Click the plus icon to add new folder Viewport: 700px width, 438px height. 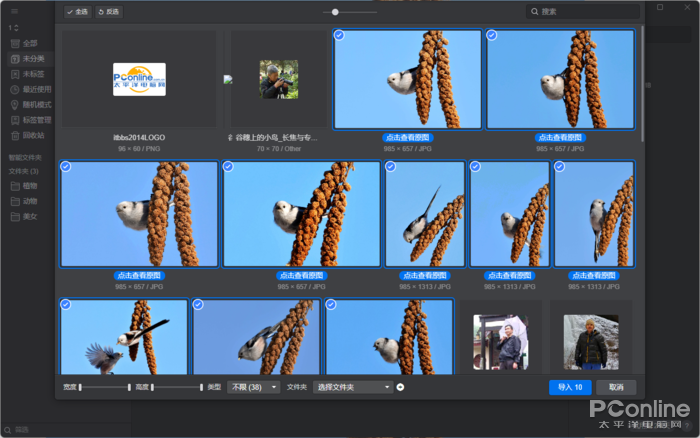pos(400,387)
